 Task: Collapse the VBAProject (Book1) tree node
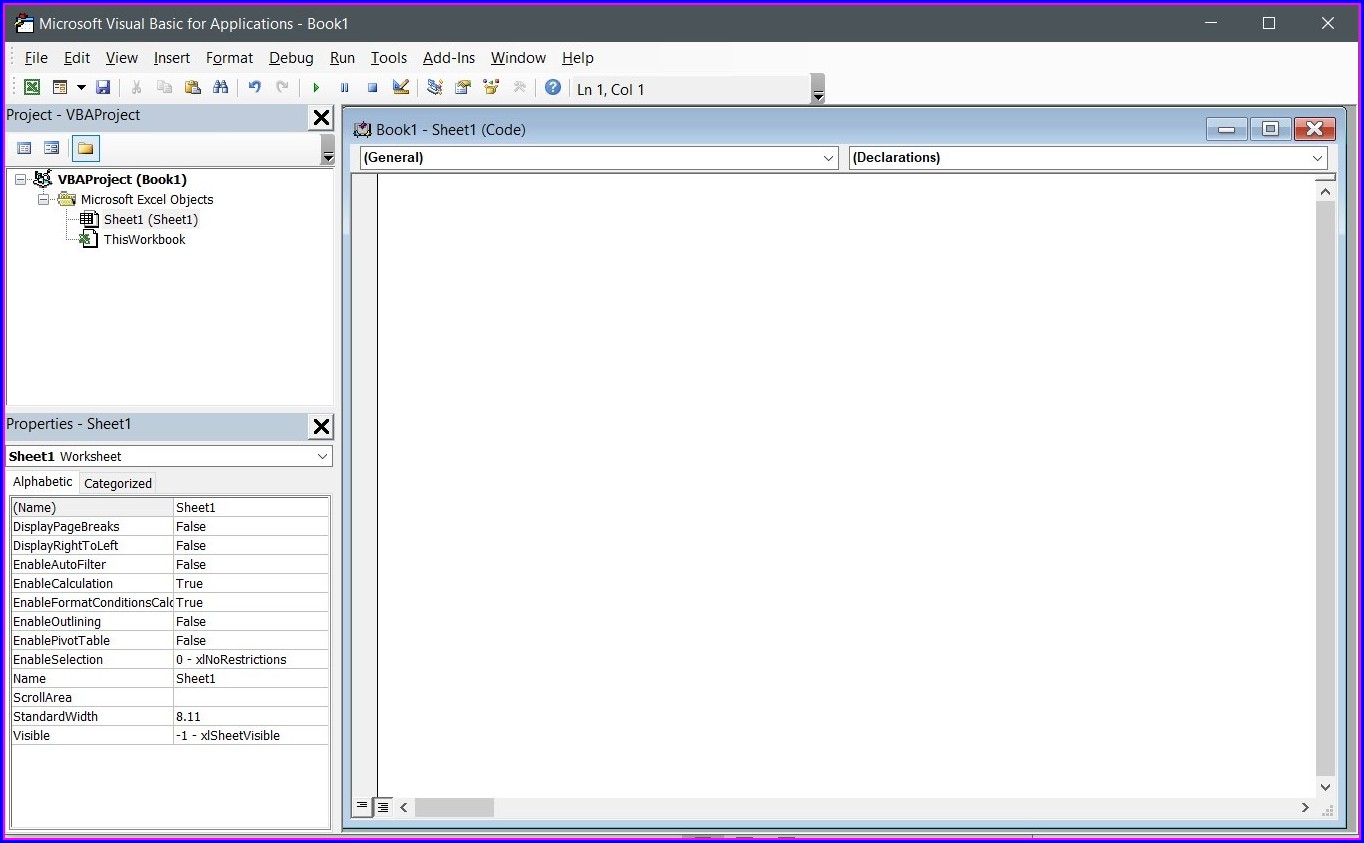coord(20,180)
